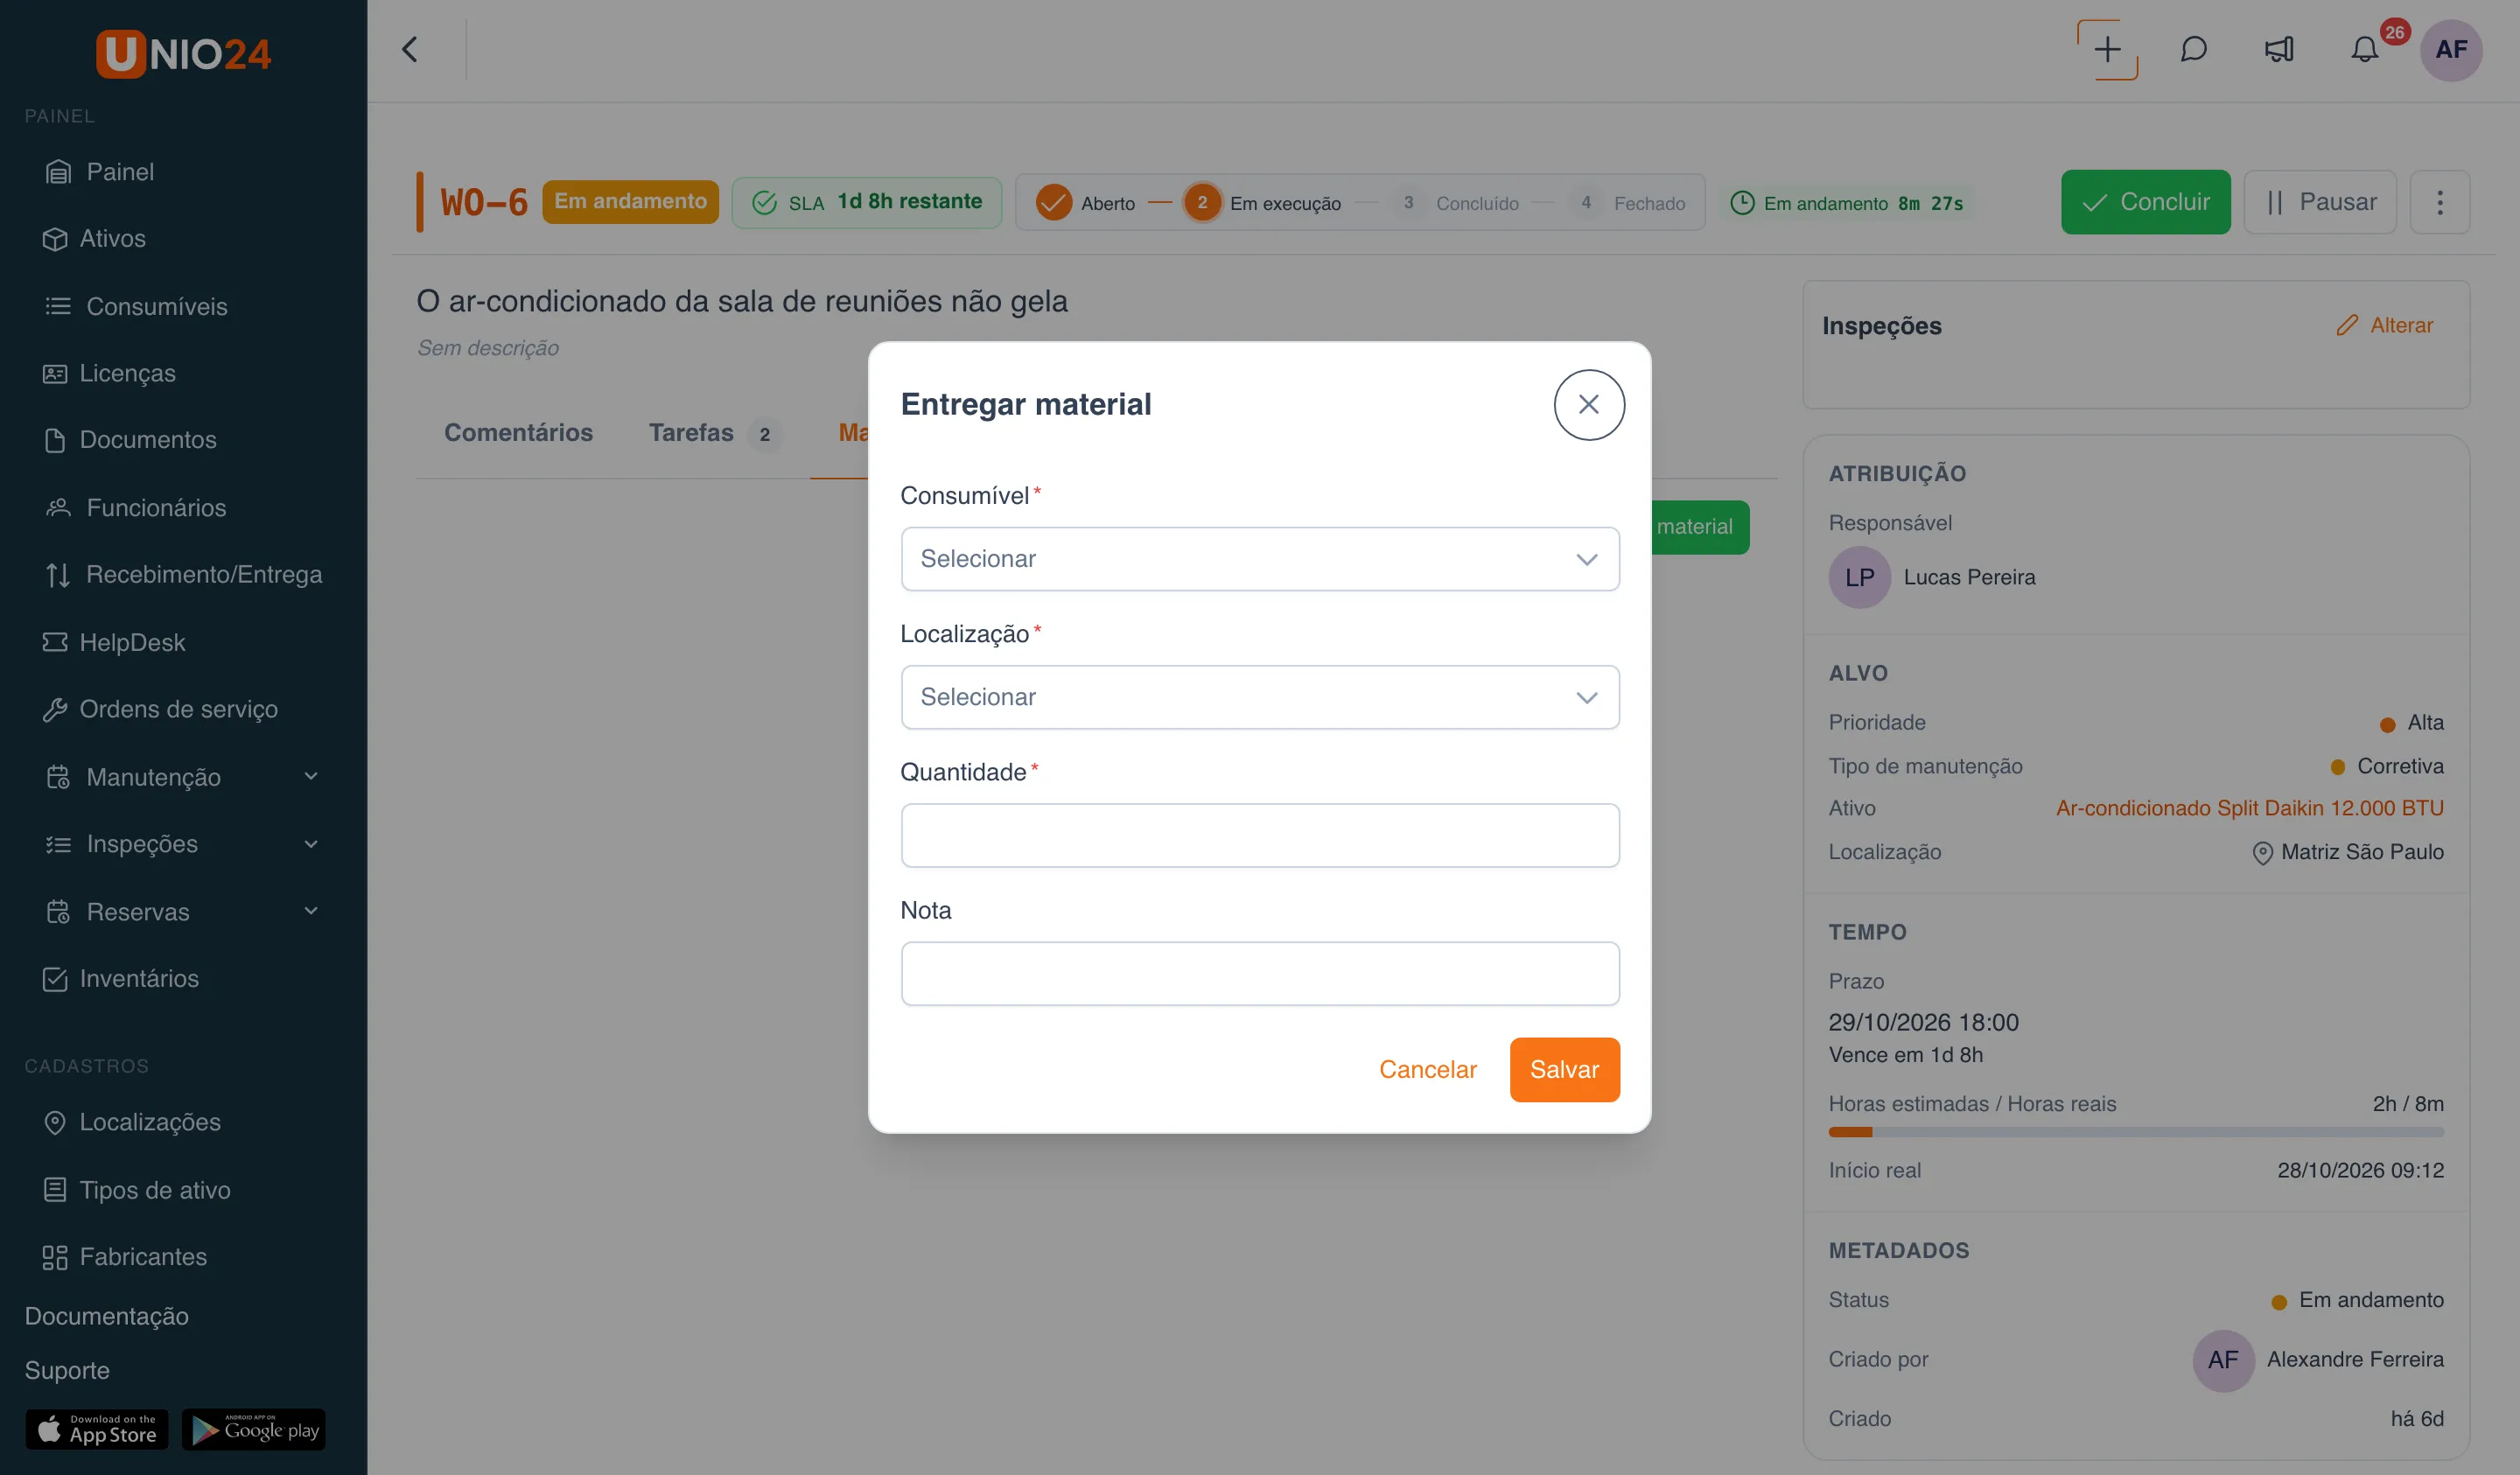
Task: Click the Recebimento/Entrega arrows icon
Action: point(58,574)
